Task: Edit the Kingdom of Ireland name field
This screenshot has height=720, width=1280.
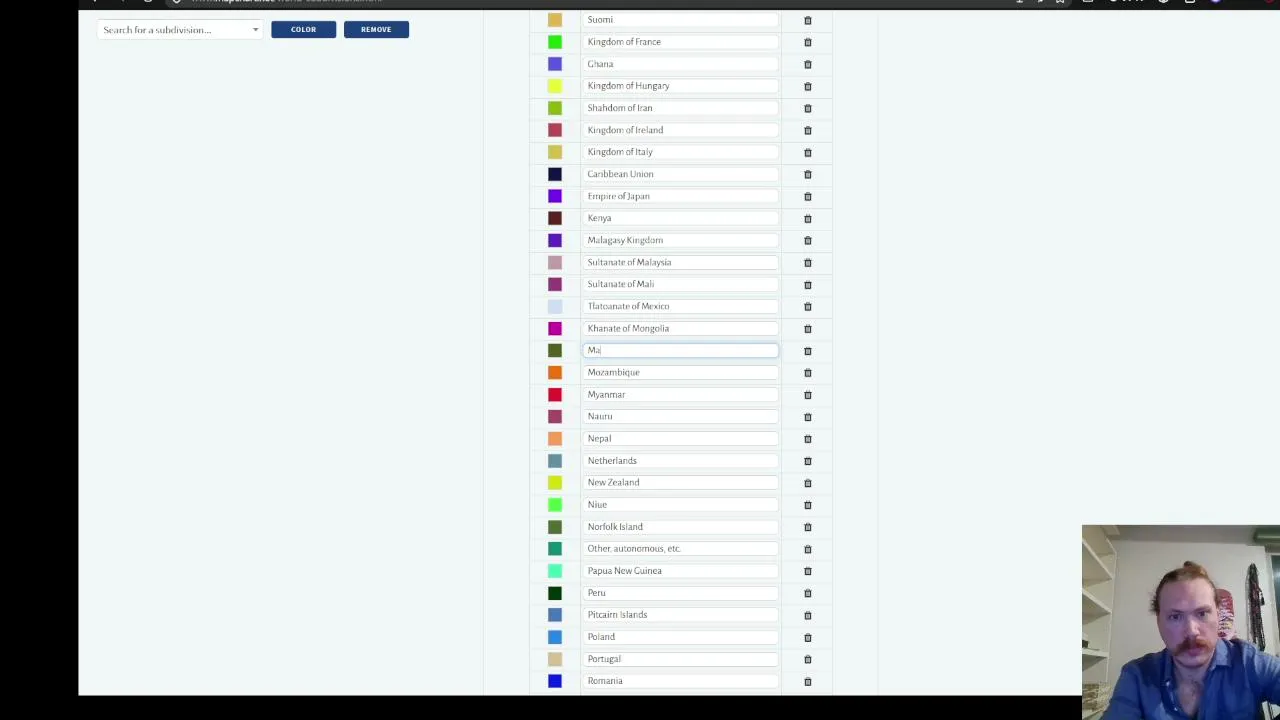Action: (680, 130)
